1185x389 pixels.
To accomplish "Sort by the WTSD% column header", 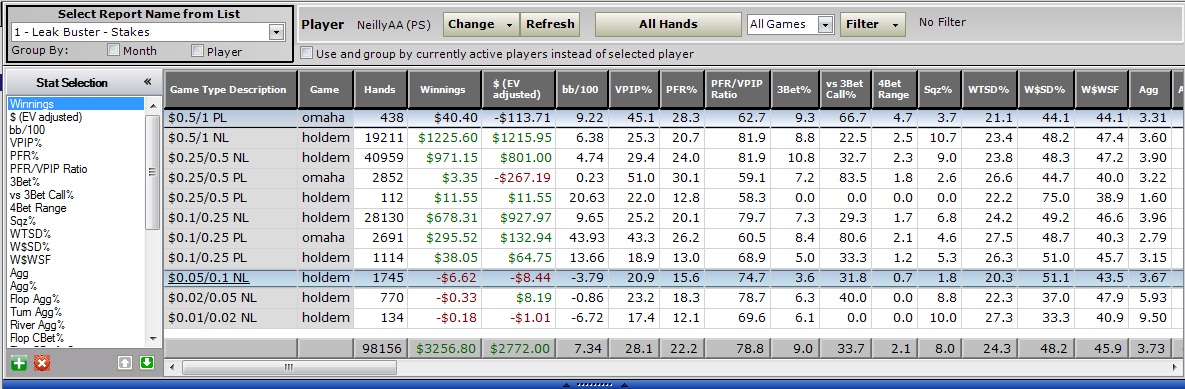I will 989,89.
